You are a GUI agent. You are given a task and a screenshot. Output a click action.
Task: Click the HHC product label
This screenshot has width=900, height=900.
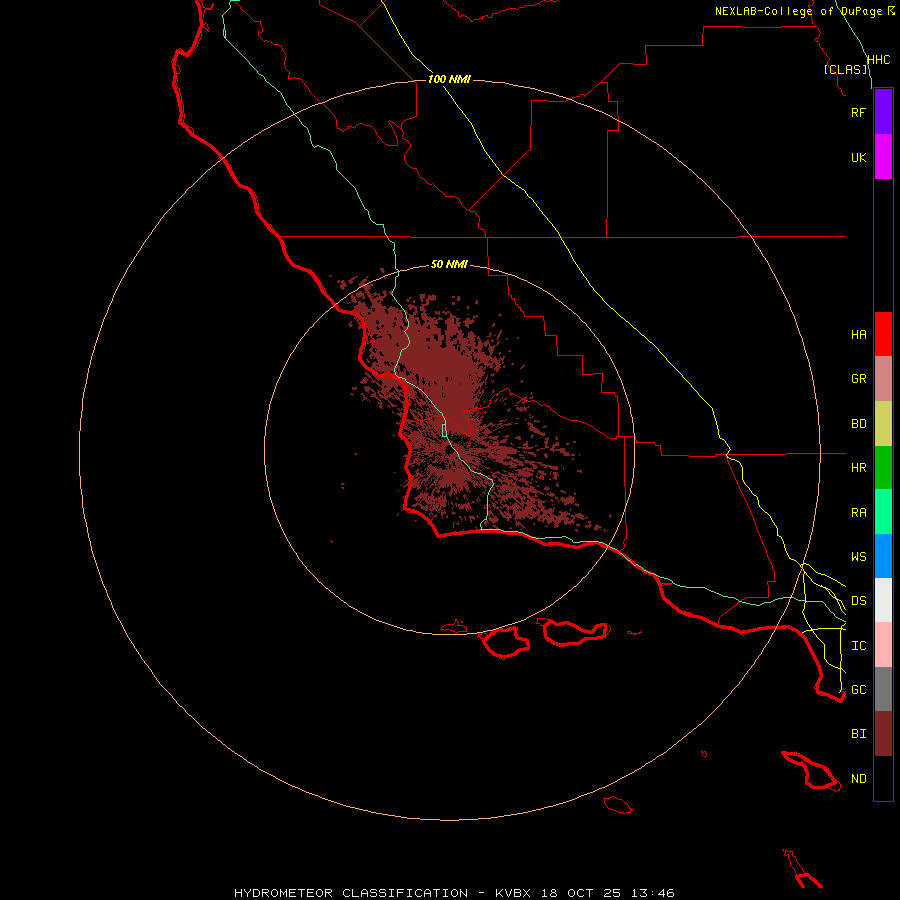(878, 60)
